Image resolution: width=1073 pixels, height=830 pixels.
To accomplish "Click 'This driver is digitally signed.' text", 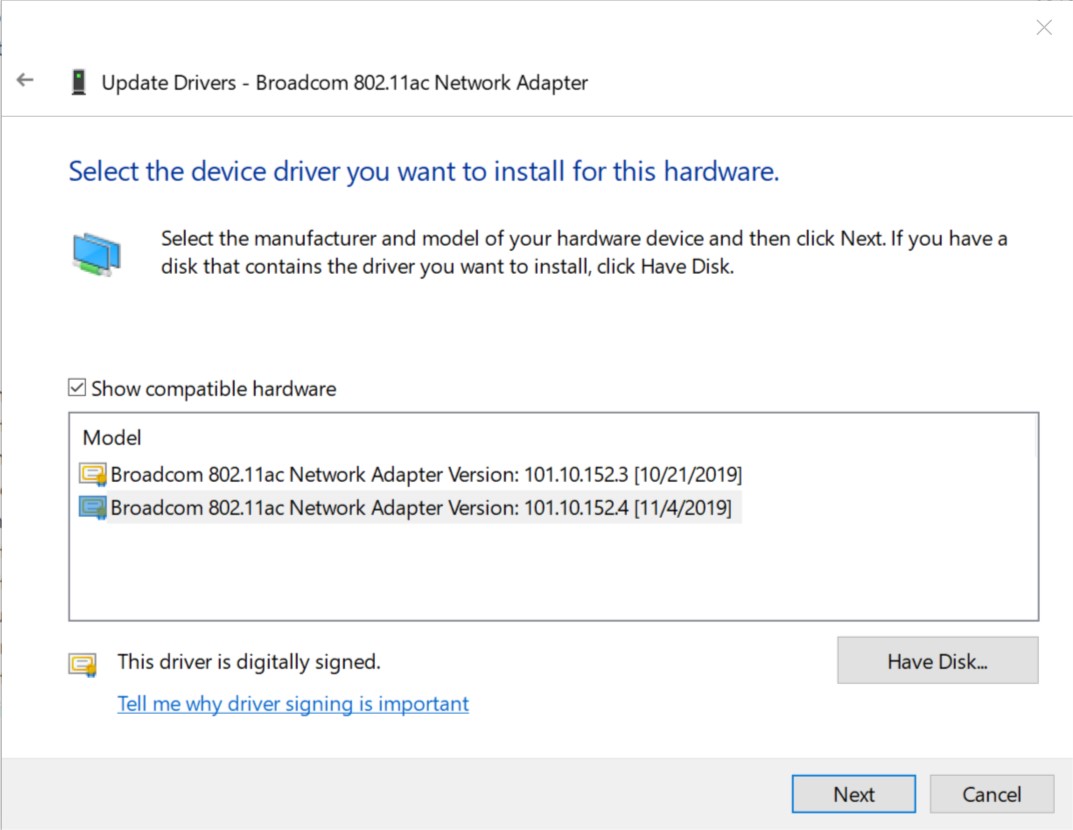I will [x=248, y=662].
